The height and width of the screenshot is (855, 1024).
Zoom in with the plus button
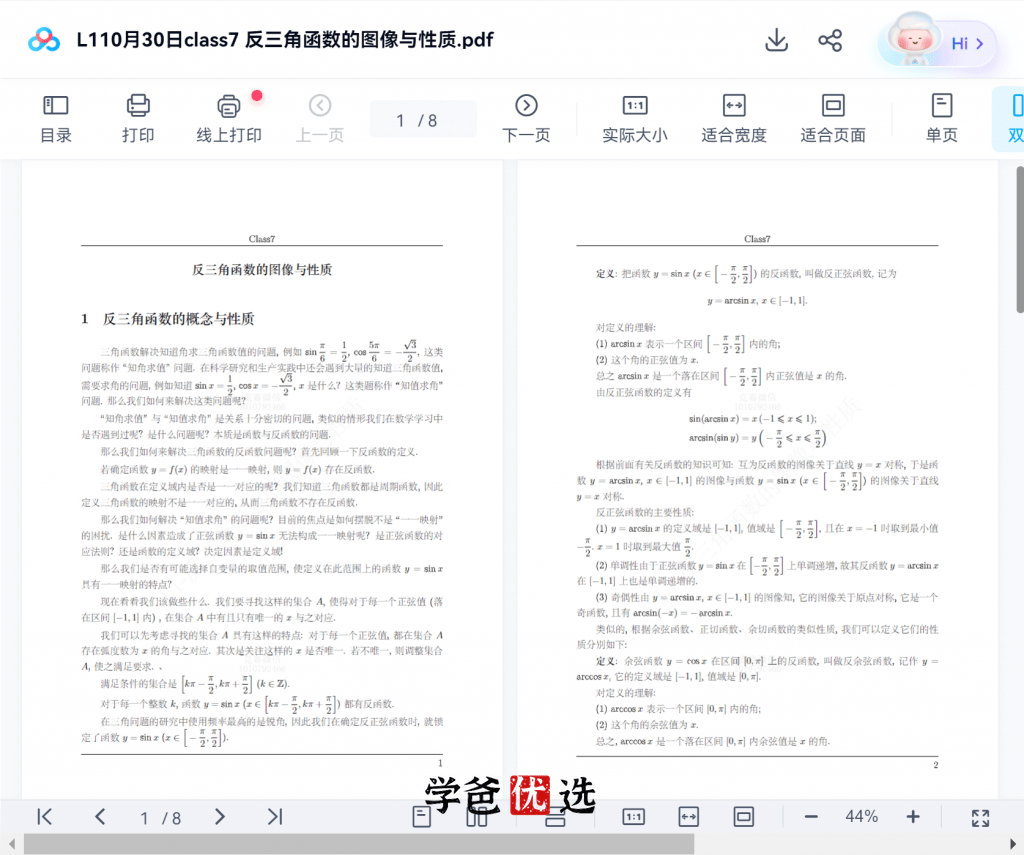coord(913,816)
